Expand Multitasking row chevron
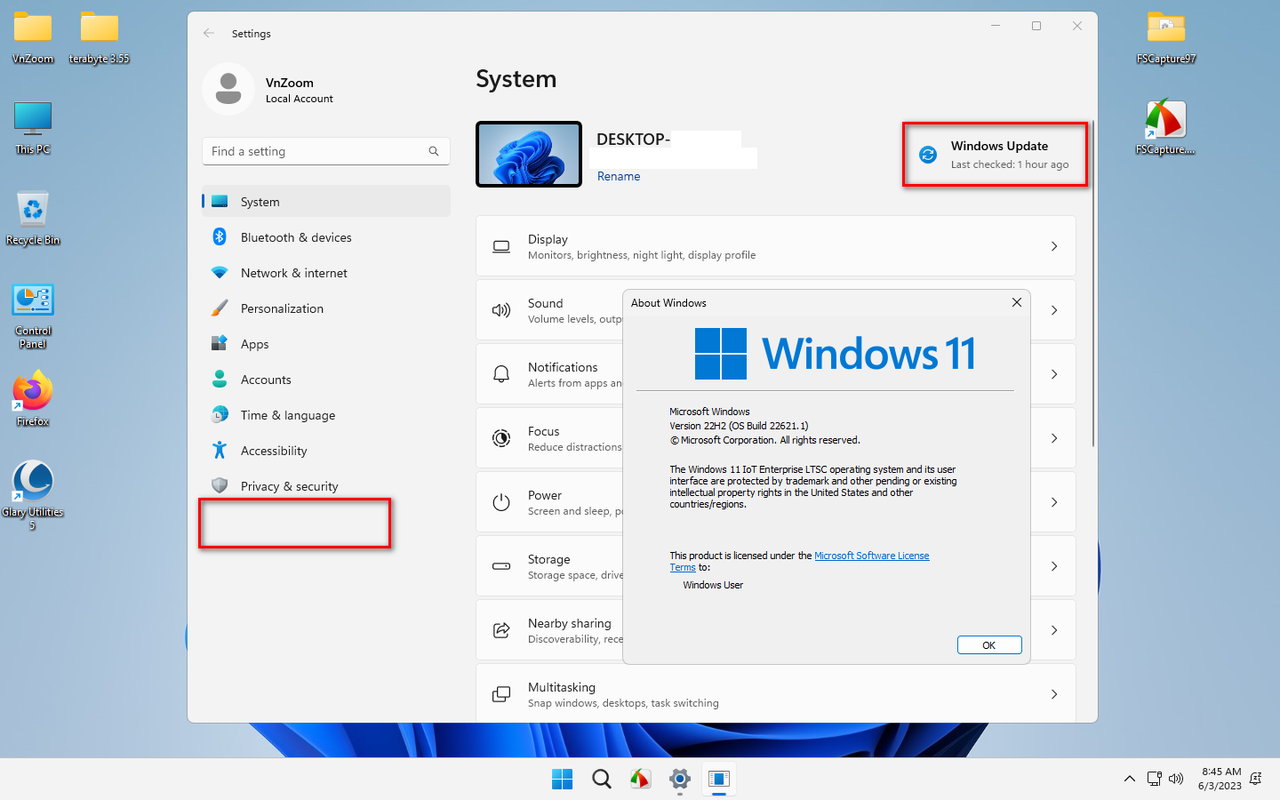 click(1054, 694)
